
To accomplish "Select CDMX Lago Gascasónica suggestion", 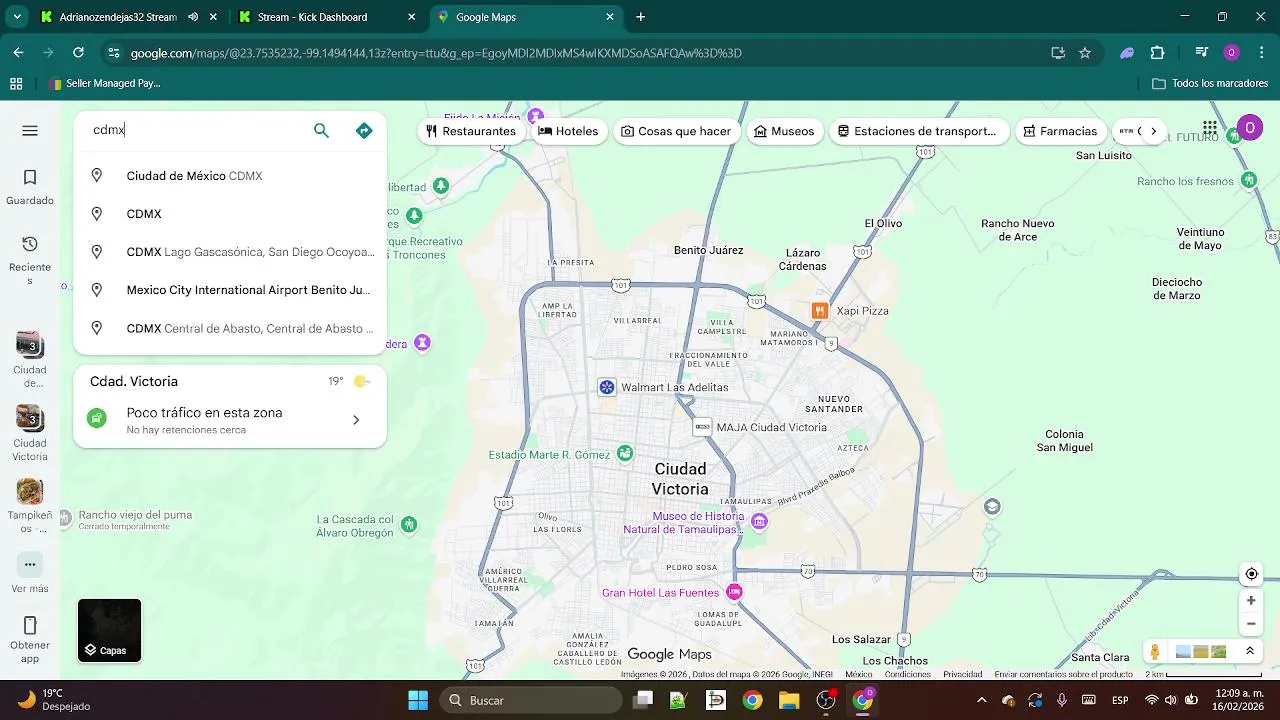I will click(230, 252).
